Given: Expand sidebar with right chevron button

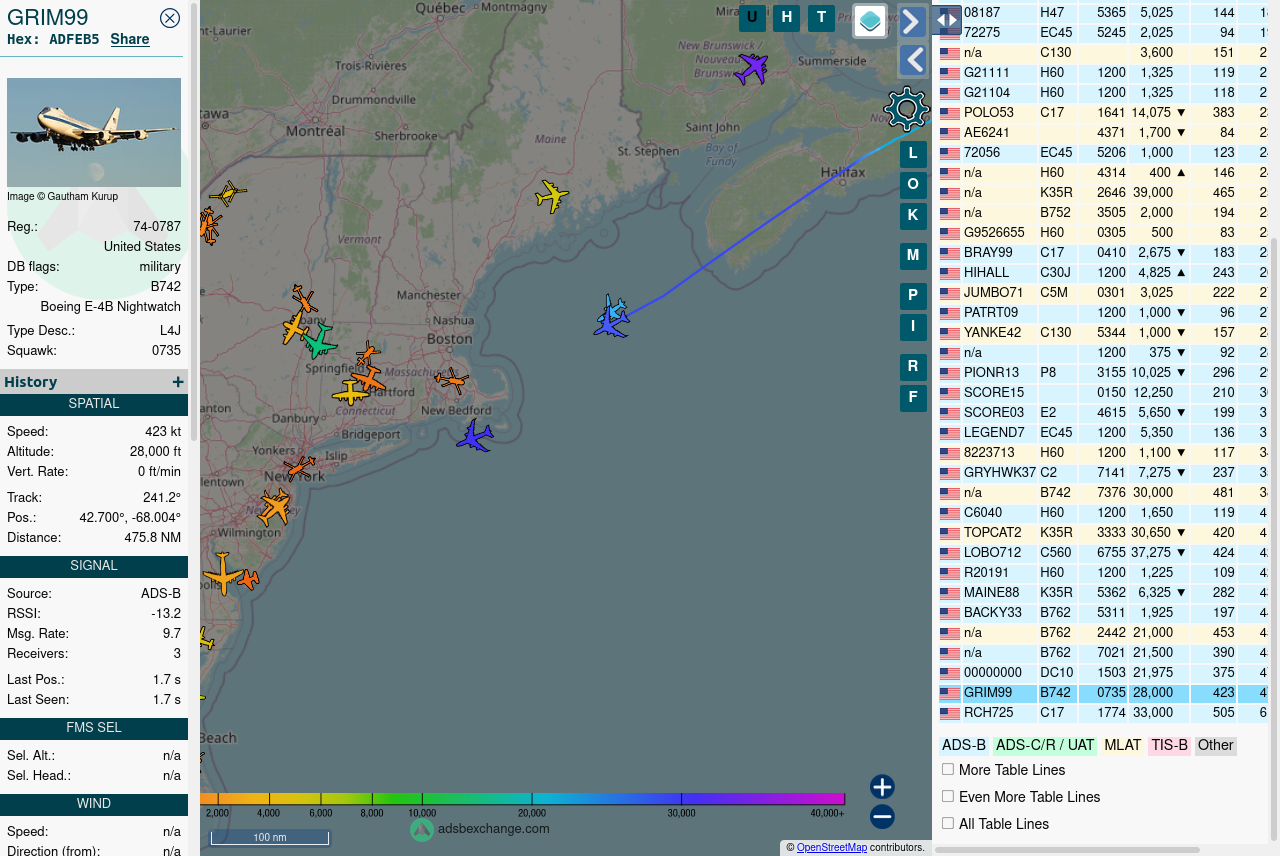Looking at the screenshot, I should coord(912,21).
